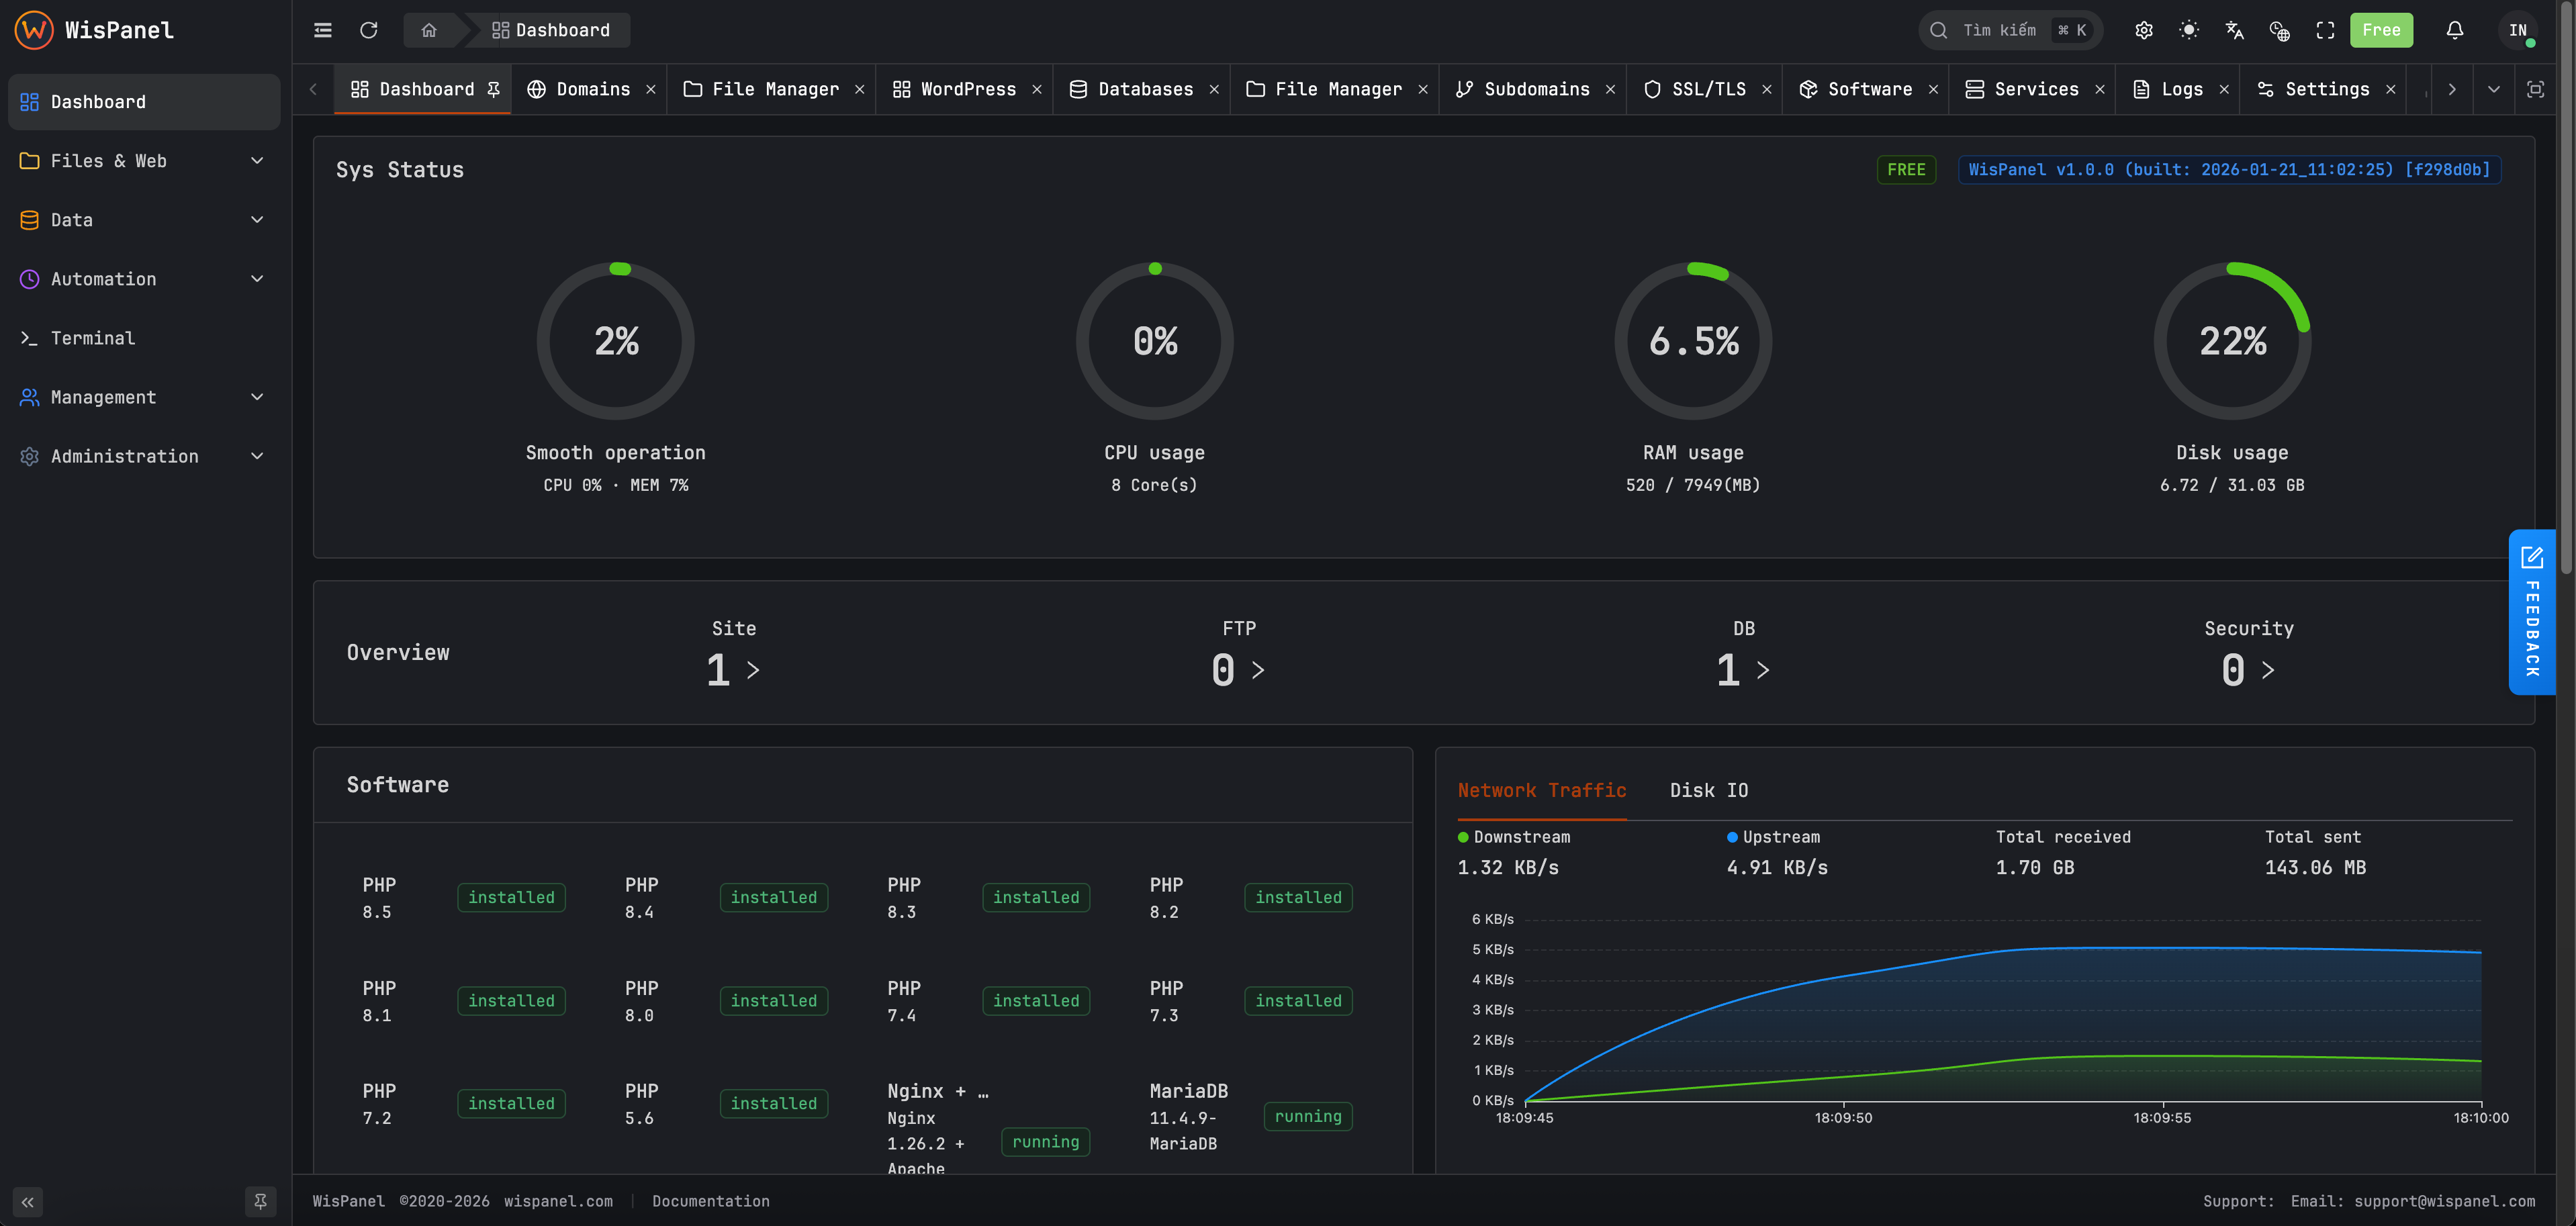The image size is (2576, 1226).
Task: Toggle light/dark theme with the sun icon
Action: pyautogui.click(x=2189, y=30)
